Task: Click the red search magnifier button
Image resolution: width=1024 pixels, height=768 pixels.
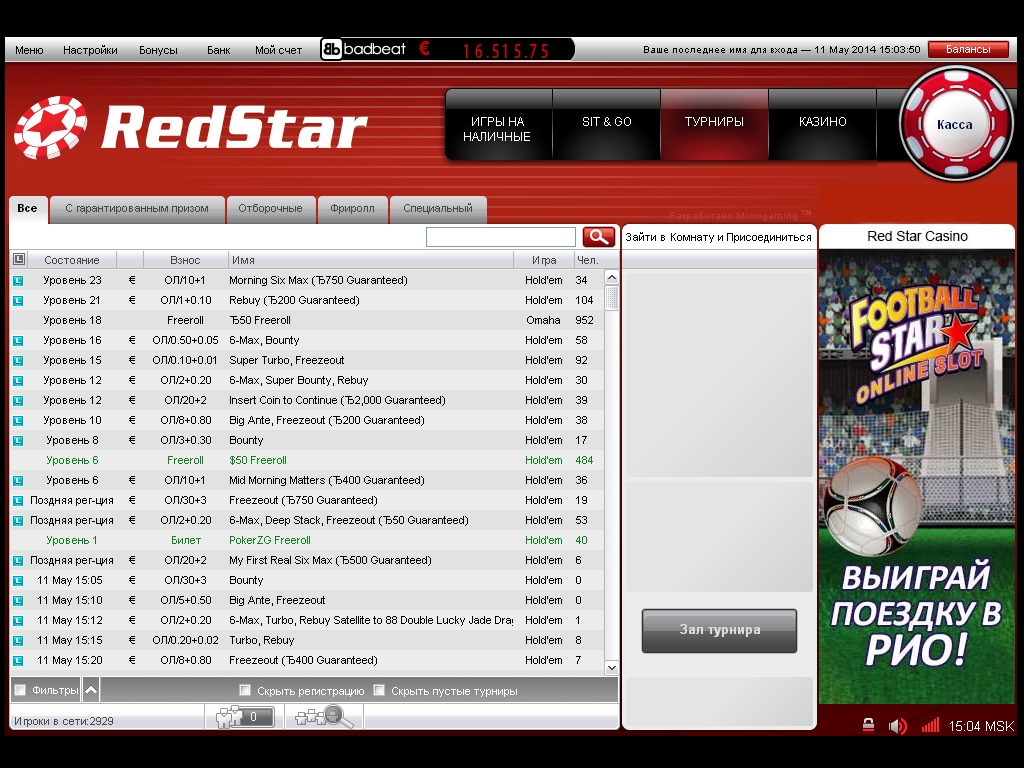Action: tap(599, 237)
